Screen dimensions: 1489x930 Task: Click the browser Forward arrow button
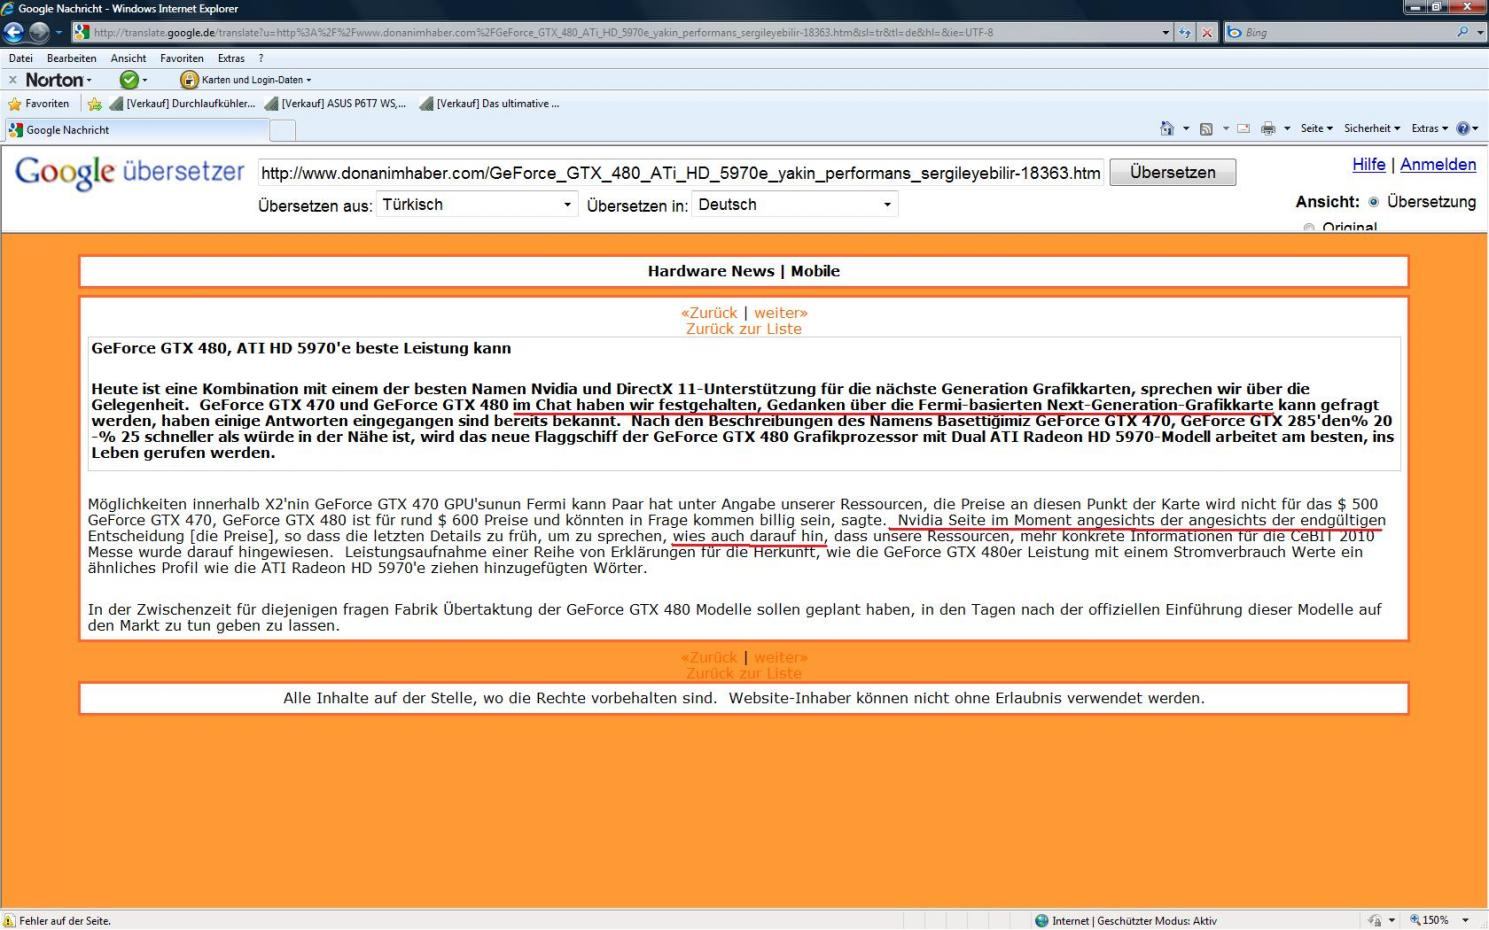[39, 32]
